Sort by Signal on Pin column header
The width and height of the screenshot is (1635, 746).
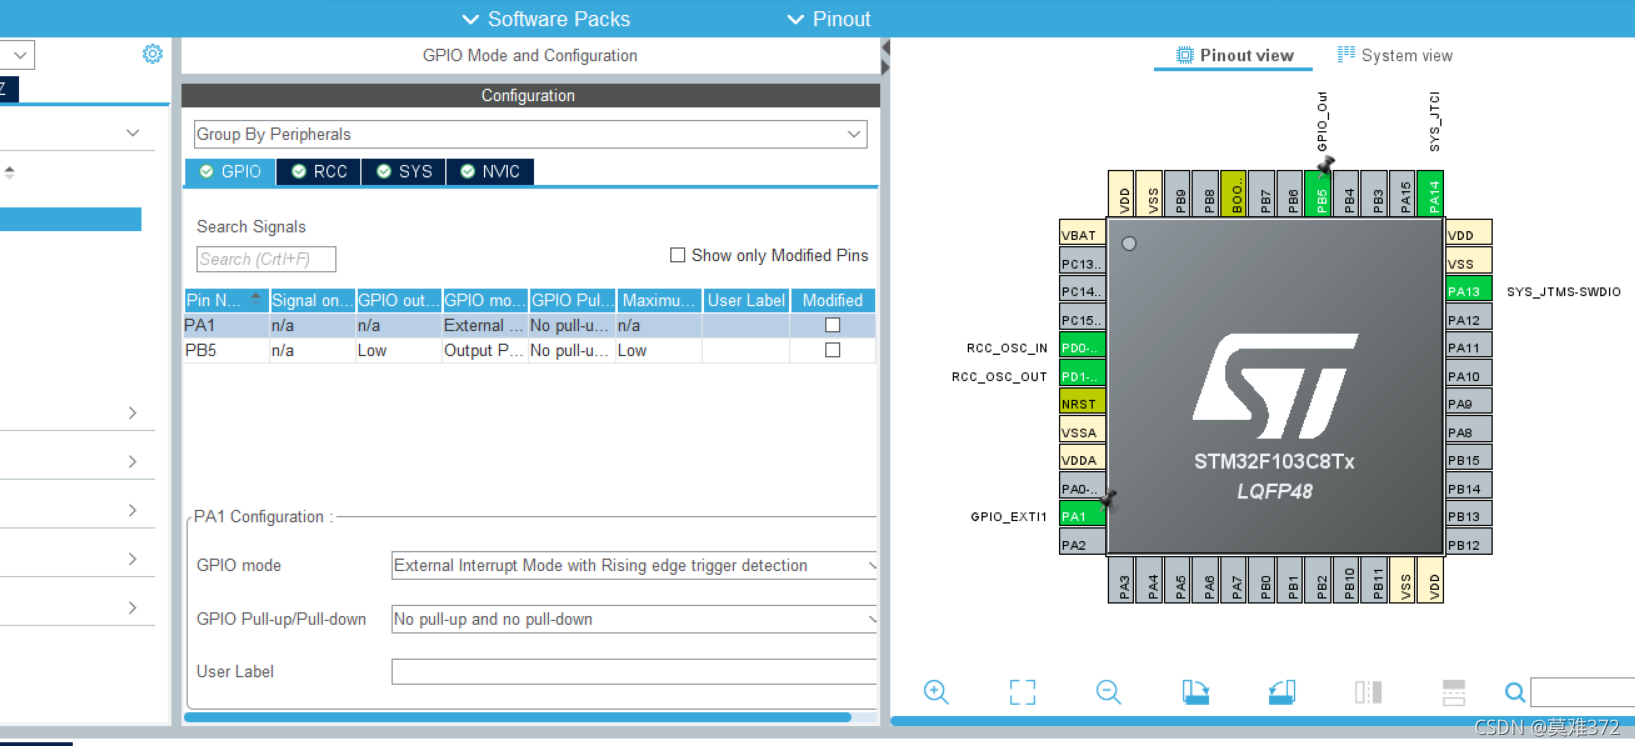tap(312, 300)
